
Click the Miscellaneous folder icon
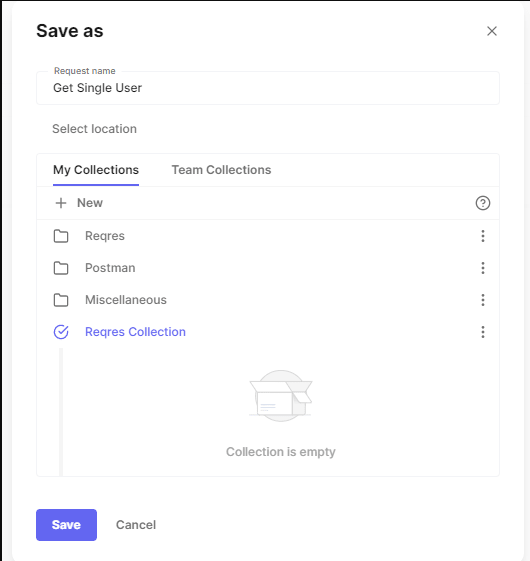pyautogui.click(x=61, y=300)
